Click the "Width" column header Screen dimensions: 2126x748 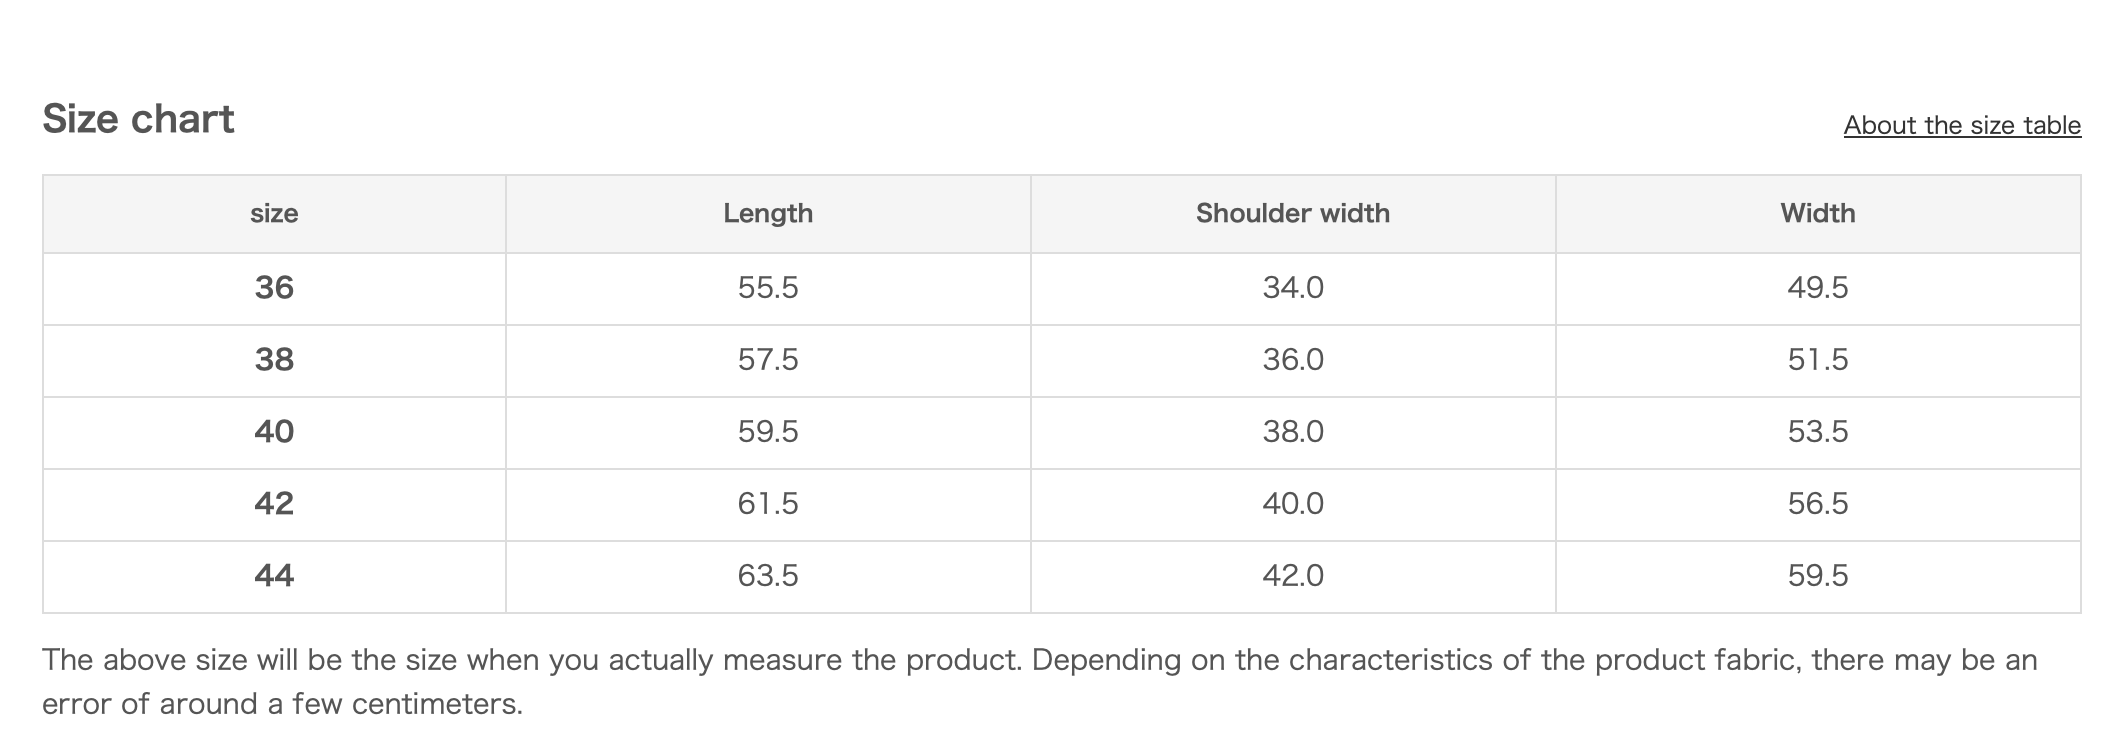pos(1817,213)
